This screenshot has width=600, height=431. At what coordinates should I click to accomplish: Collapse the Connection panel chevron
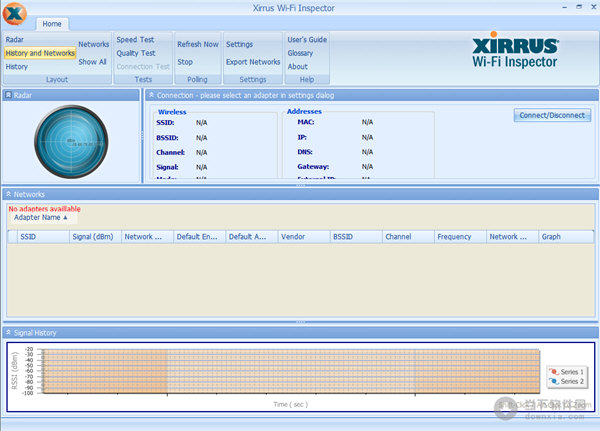coord(152,95)
